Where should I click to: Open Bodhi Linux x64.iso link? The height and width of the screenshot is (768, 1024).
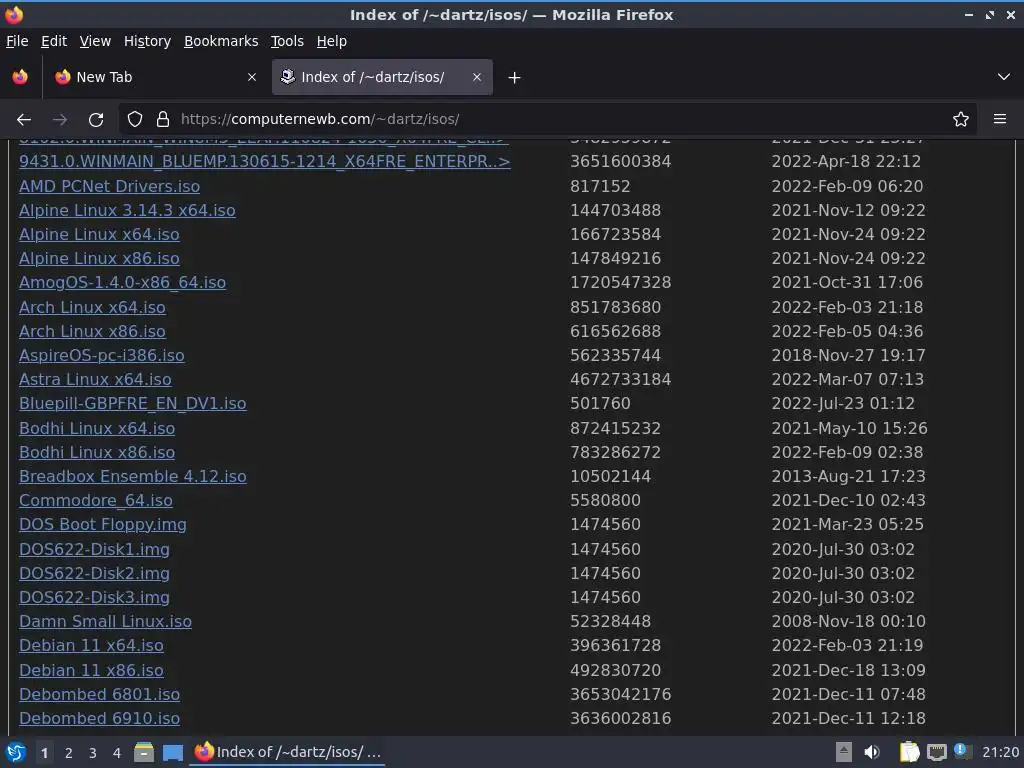click(x=97, y=428)
